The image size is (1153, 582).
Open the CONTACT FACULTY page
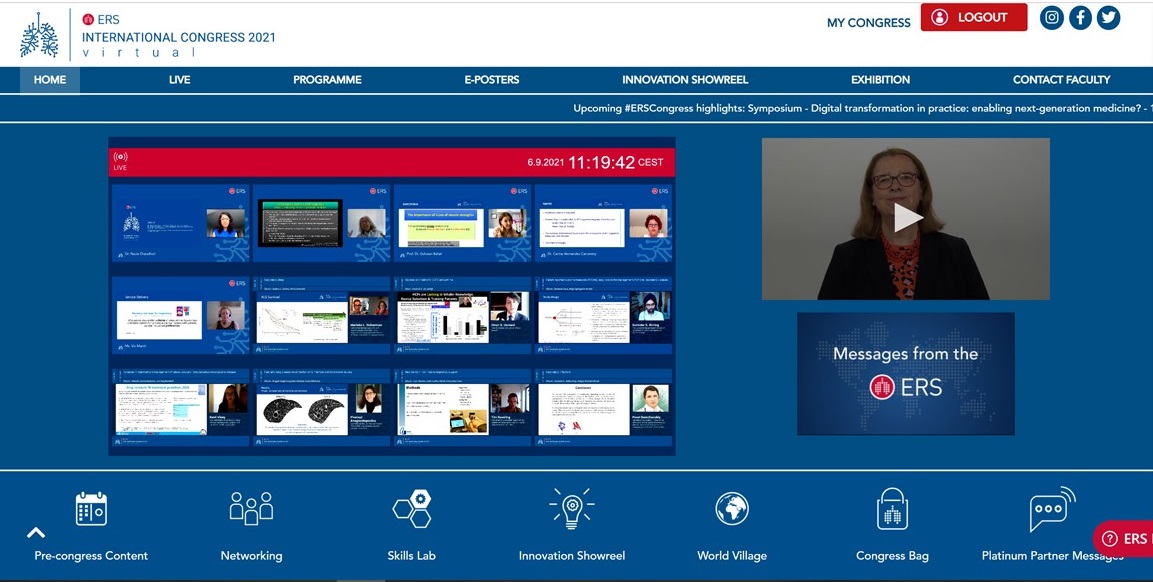click(1062, 79)
